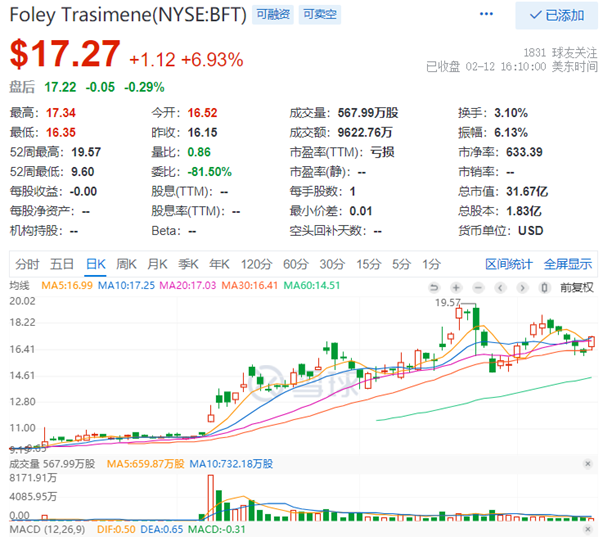
Task: Click the DIF:0.50 MACD value
Action: coord(116,530)
